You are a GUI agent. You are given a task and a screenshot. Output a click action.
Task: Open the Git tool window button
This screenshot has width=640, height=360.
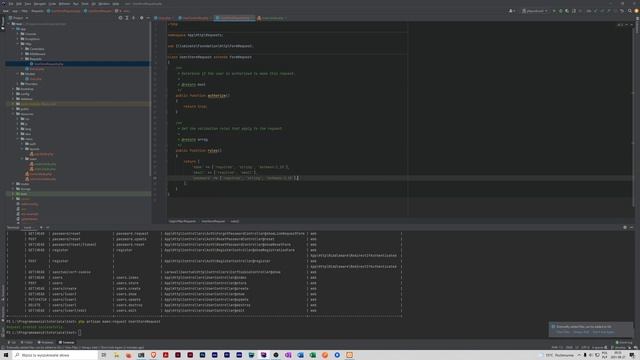[x=11, y=342]
